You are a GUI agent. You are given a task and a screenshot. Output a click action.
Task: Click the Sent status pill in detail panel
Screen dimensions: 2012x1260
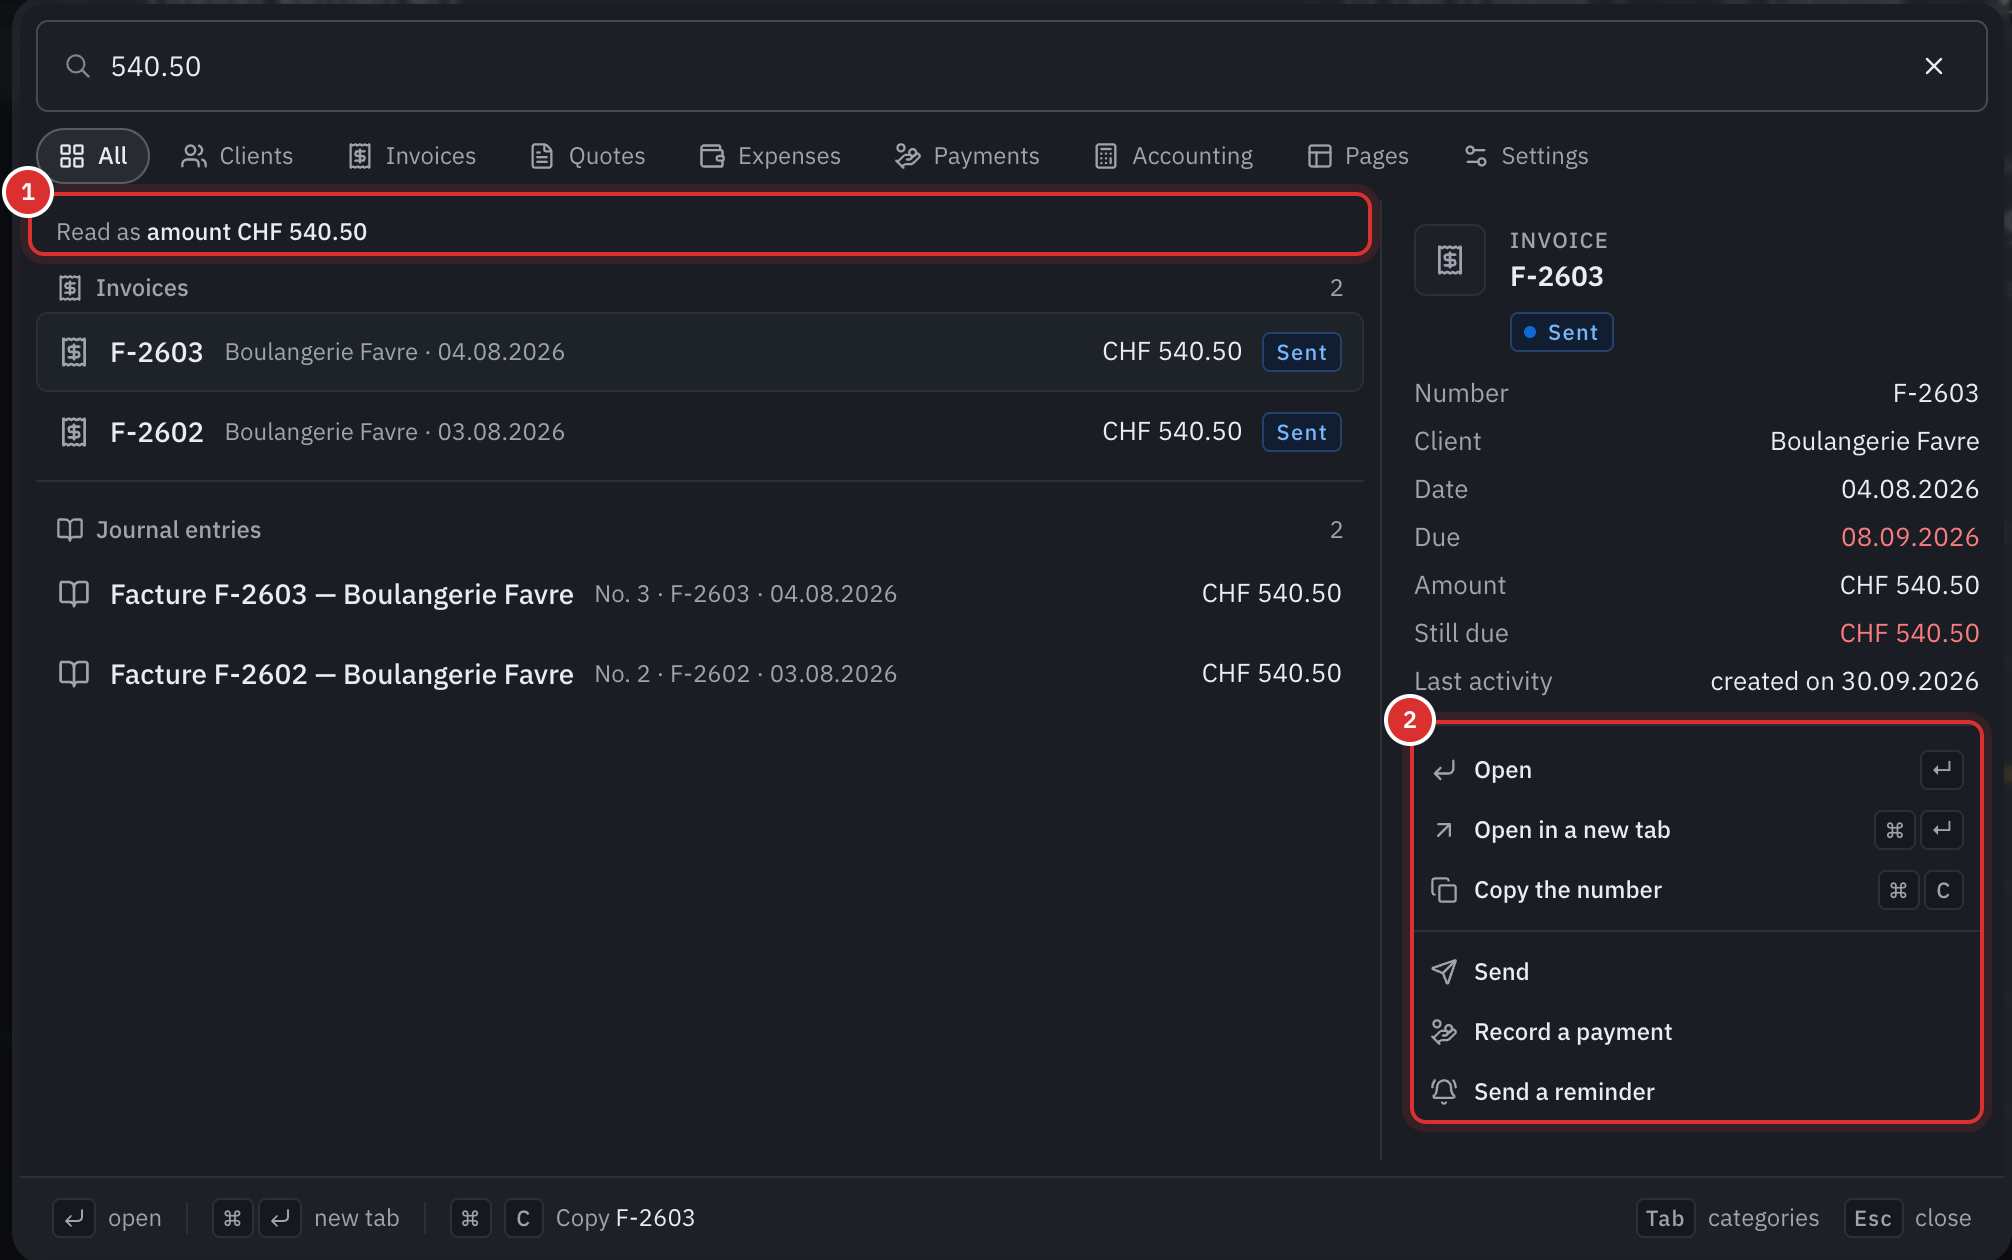(x=1561, y=332)
